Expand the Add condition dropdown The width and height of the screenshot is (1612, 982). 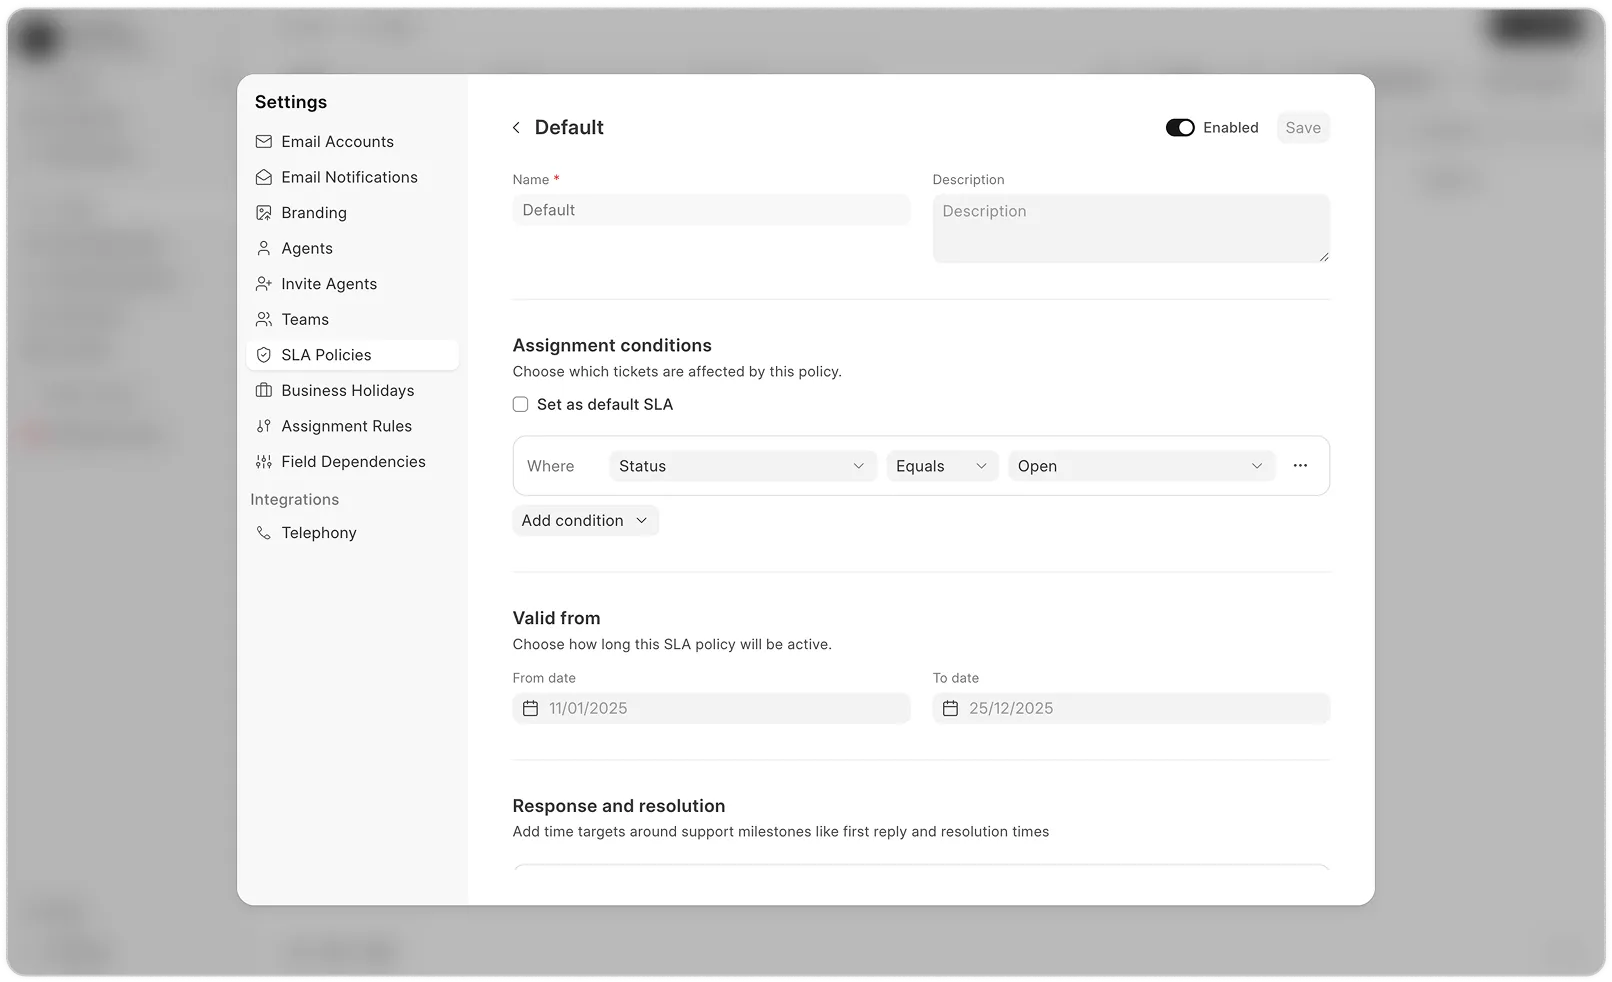tap(585, 521)
